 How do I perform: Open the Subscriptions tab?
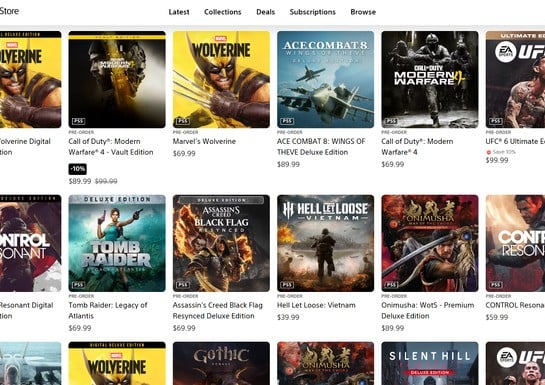[312, 12]
